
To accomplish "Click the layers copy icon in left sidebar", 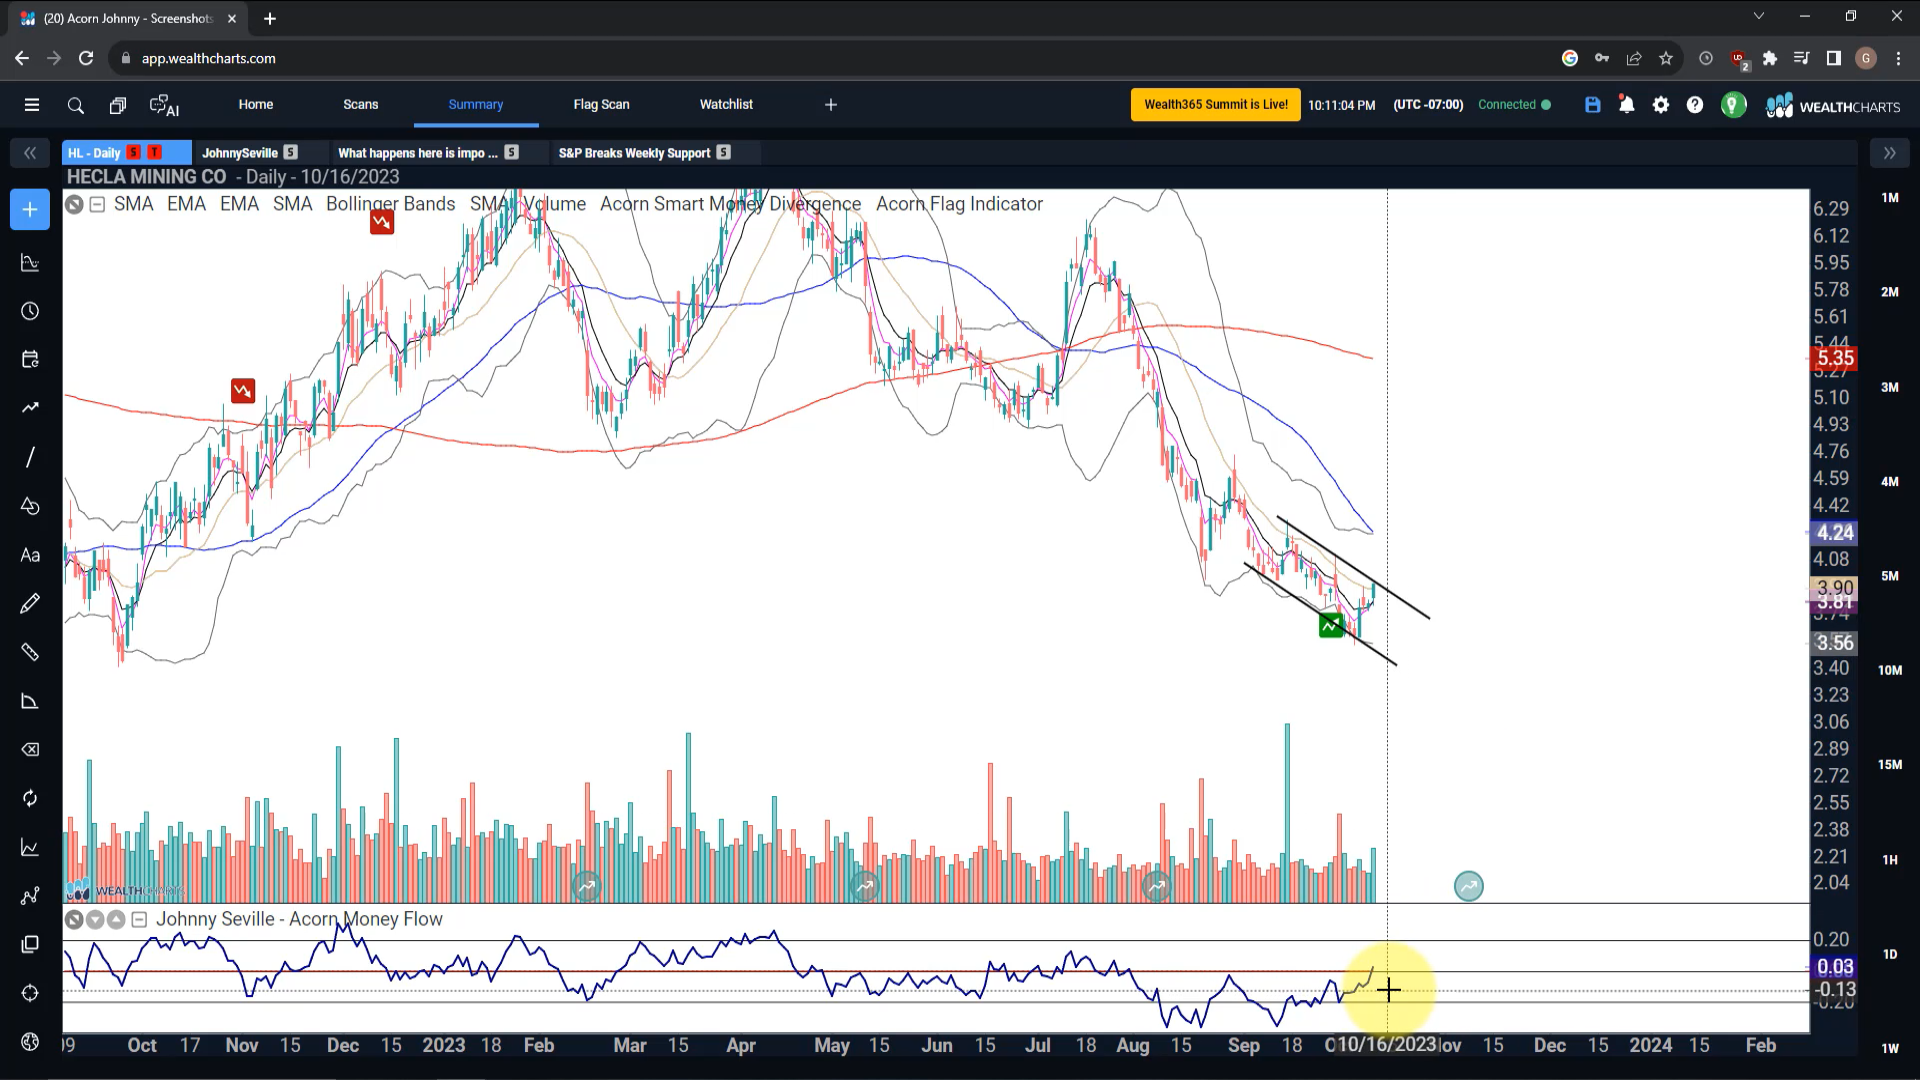I will tap(30, 944).
